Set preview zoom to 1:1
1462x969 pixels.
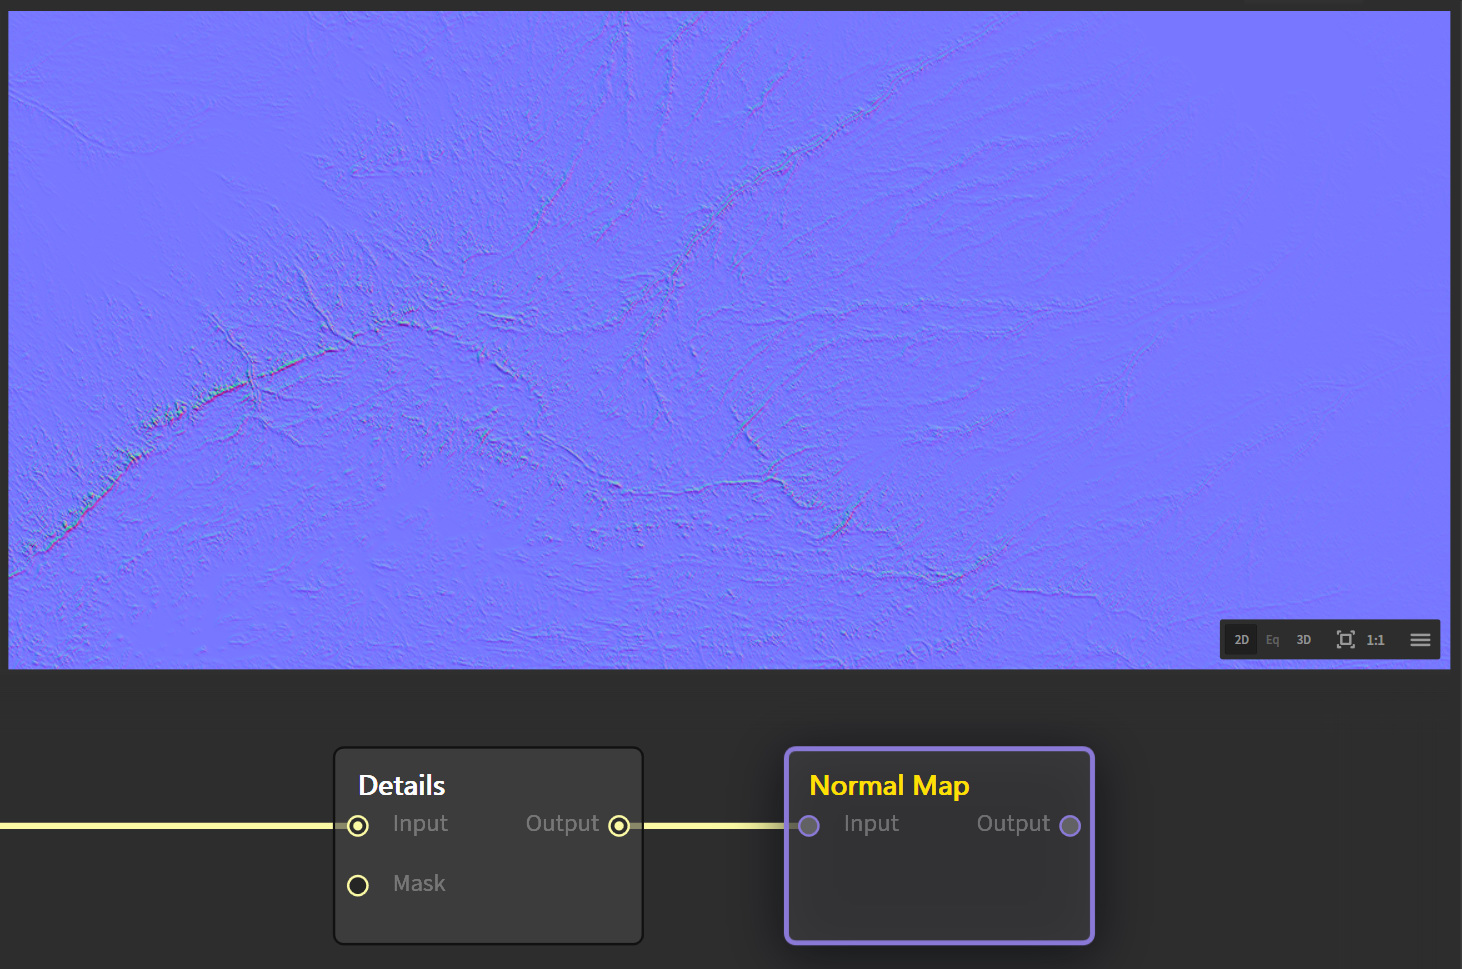coord(1376,640)
